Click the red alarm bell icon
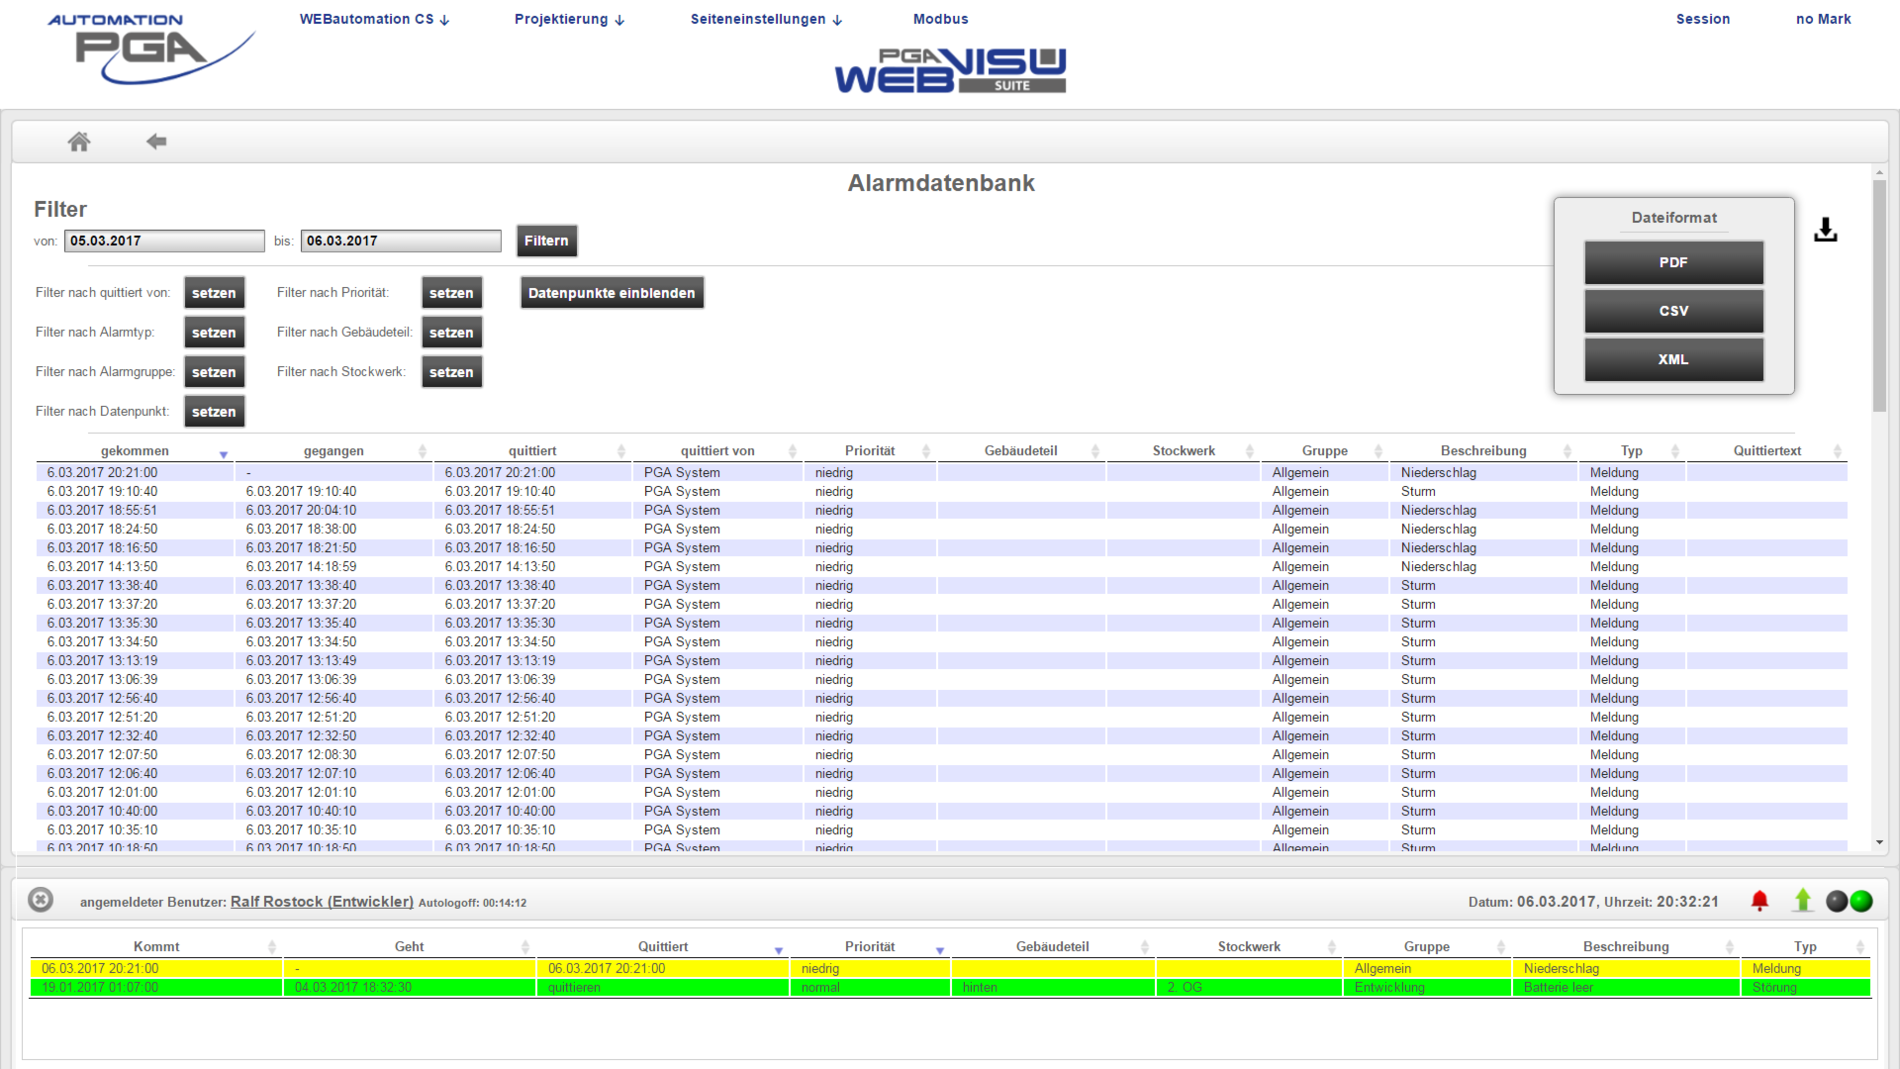This screenshot has height=1069, width=1900. [x=1759, y=901]
